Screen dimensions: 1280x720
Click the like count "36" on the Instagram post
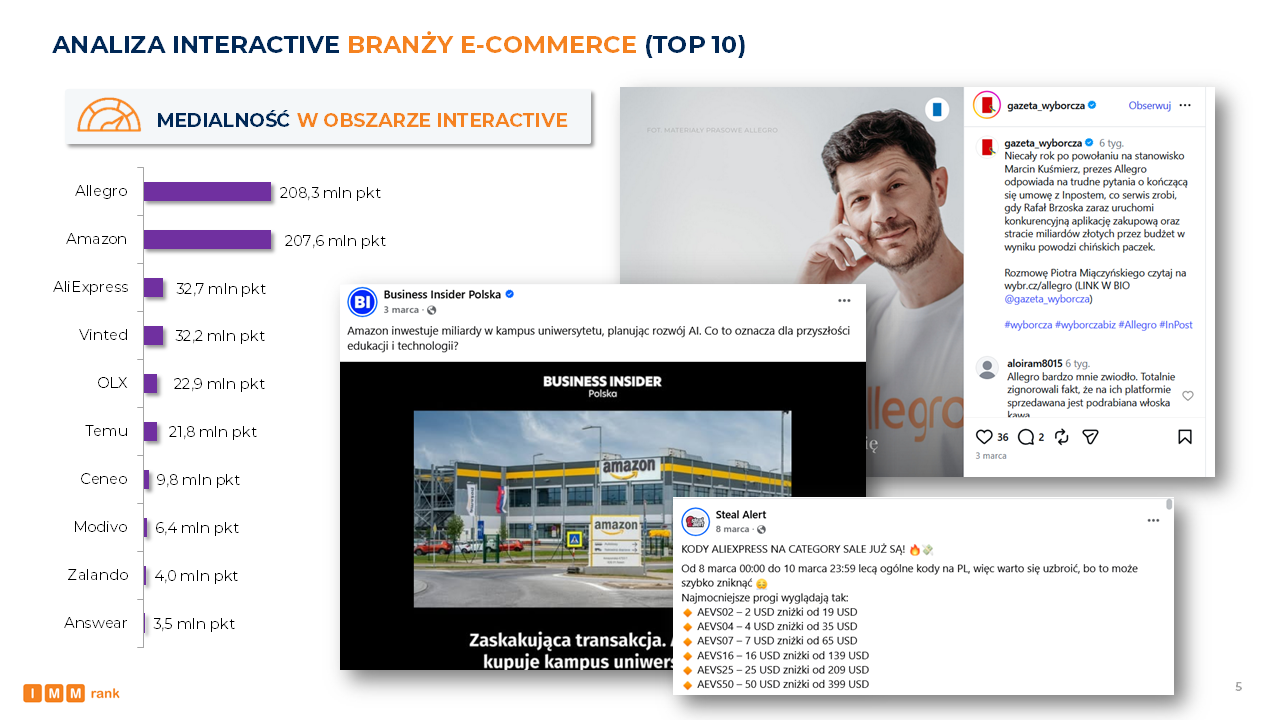tap(1003, 437)
